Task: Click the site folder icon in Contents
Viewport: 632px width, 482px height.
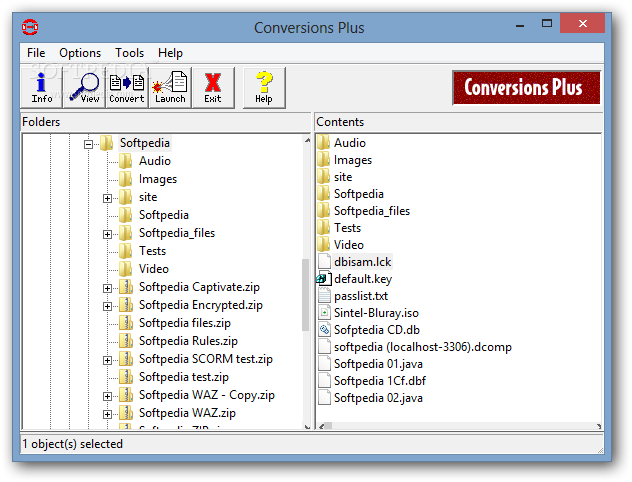Action: pyautogui.click(x=324, y=177)
